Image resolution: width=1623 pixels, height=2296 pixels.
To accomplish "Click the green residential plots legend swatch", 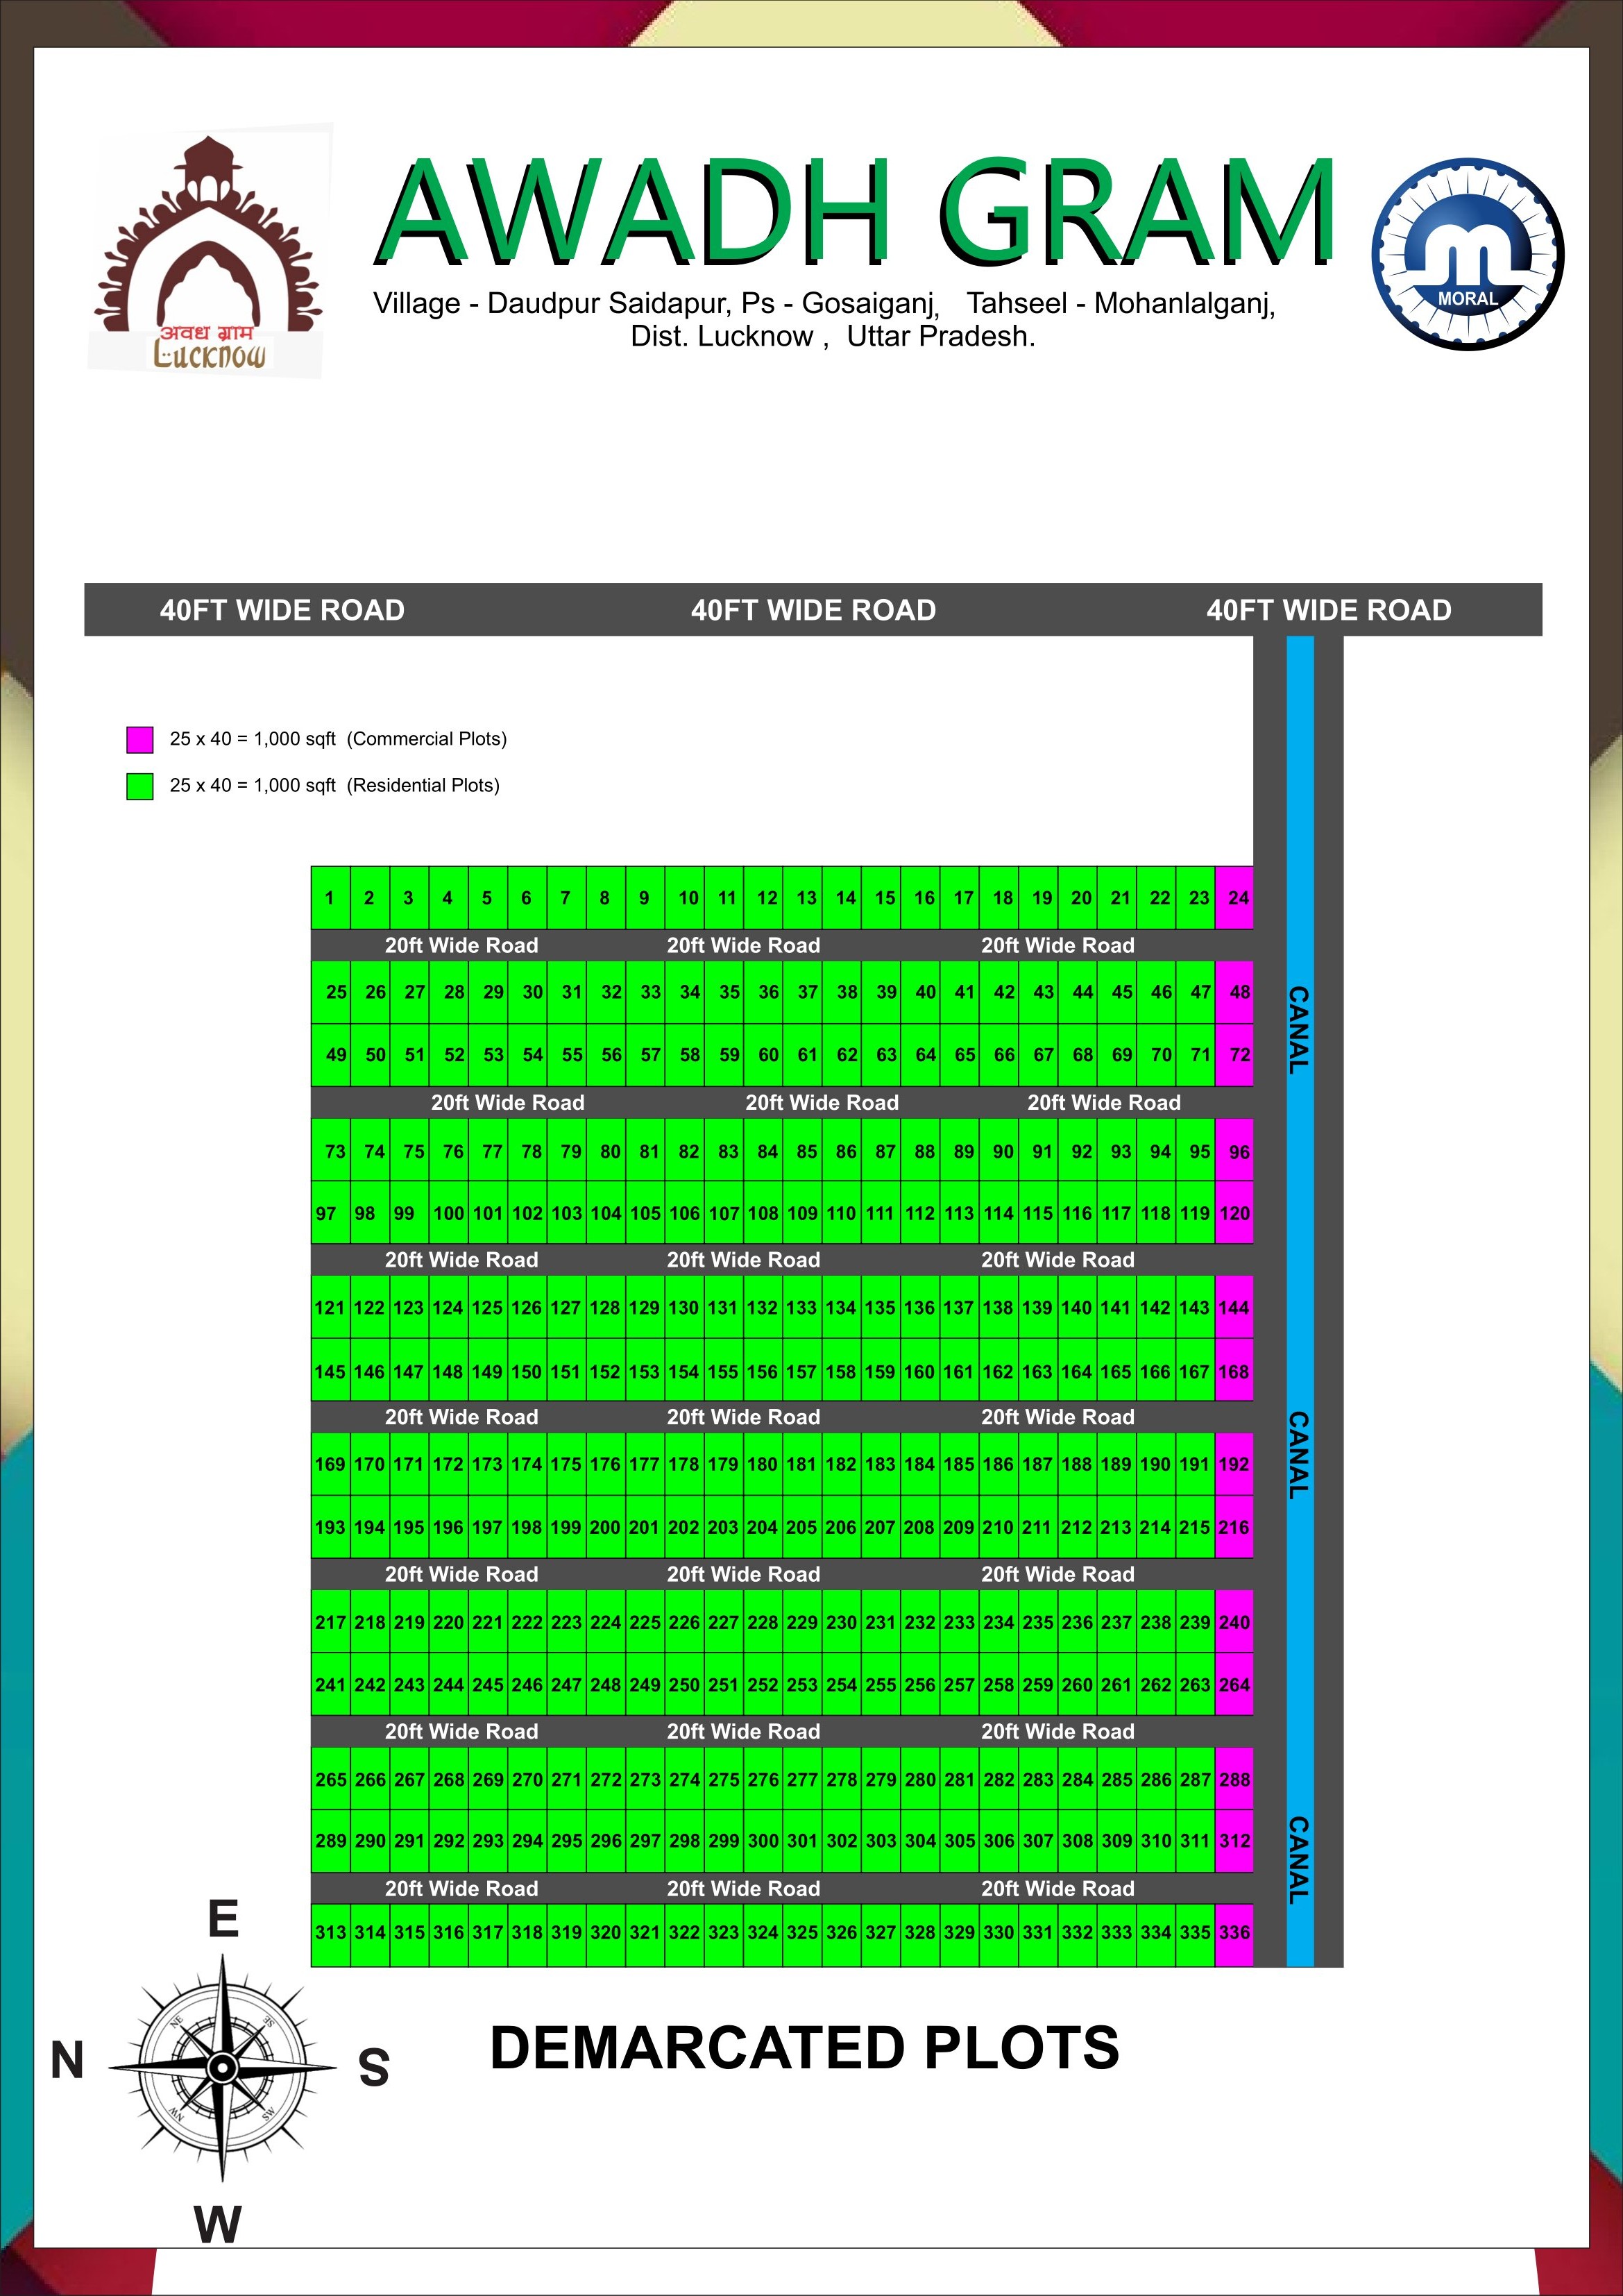I will tap(140, 786).
